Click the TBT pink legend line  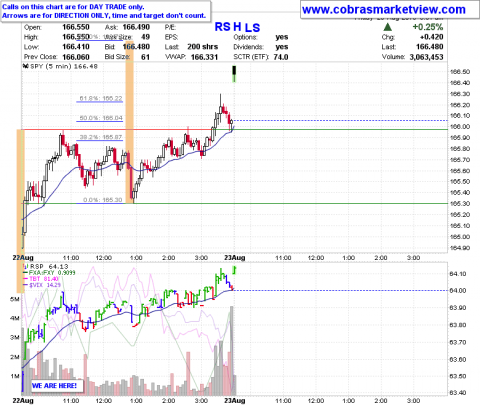click(25, 279)
